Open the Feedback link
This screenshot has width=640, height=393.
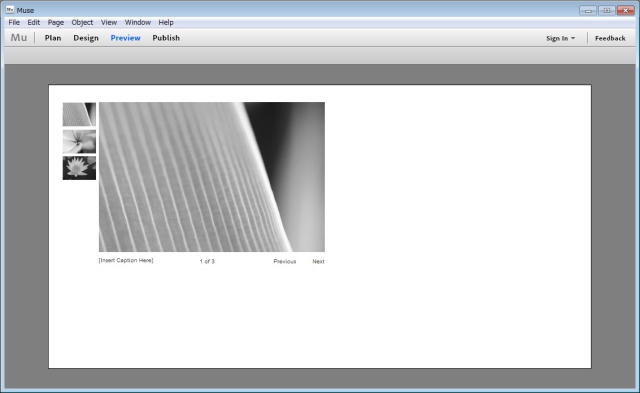tap(610, 38)
